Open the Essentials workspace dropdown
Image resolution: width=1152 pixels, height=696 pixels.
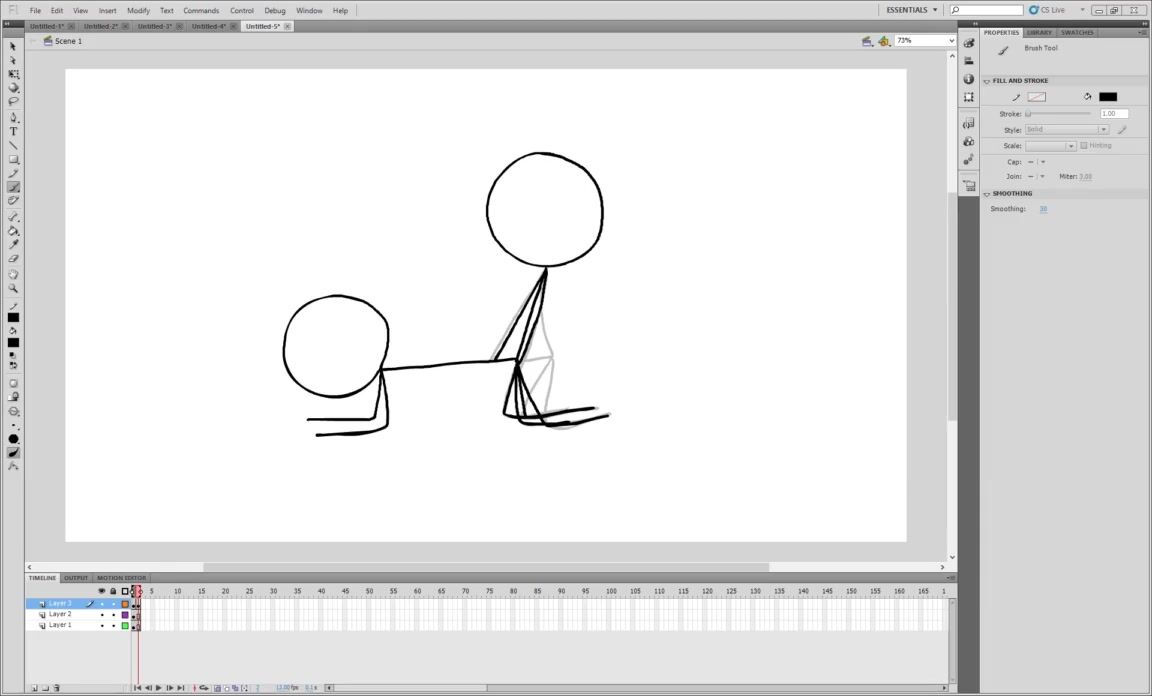(912, 10)
